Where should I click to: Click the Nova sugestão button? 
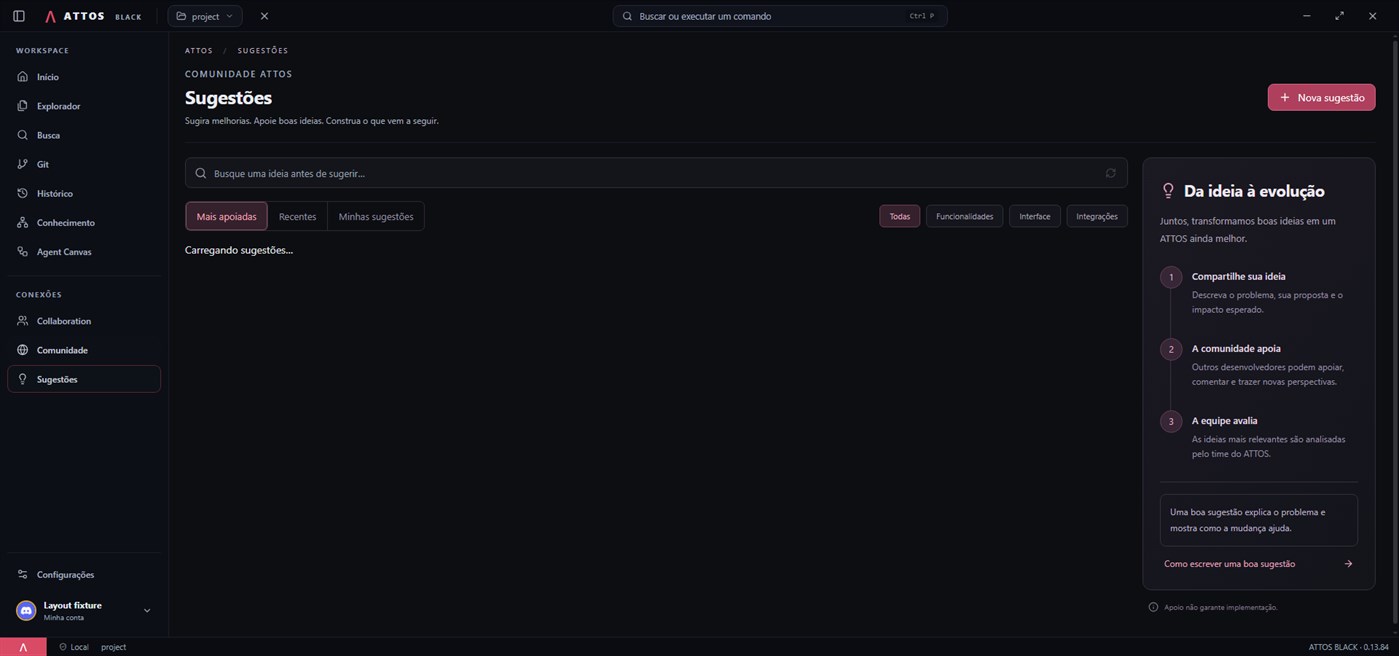tap(1321, 97)
